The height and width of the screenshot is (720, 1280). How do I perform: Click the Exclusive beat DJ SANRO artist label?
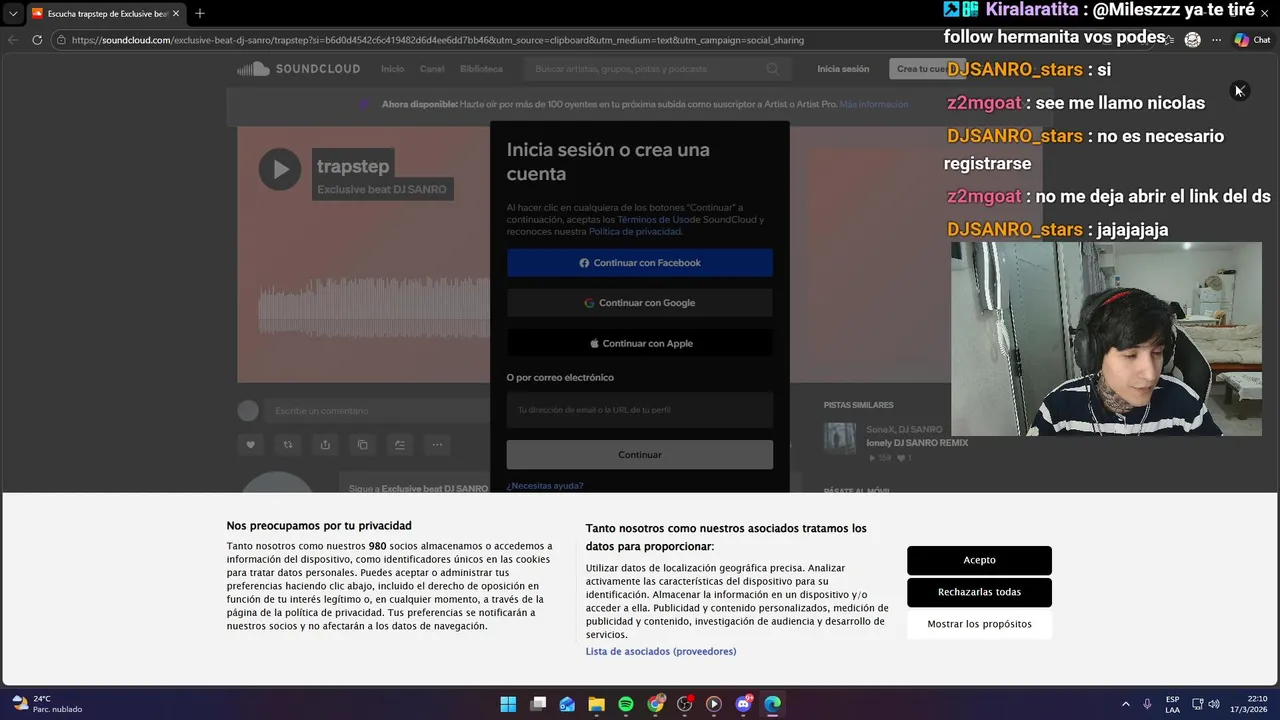coord(382,189)
